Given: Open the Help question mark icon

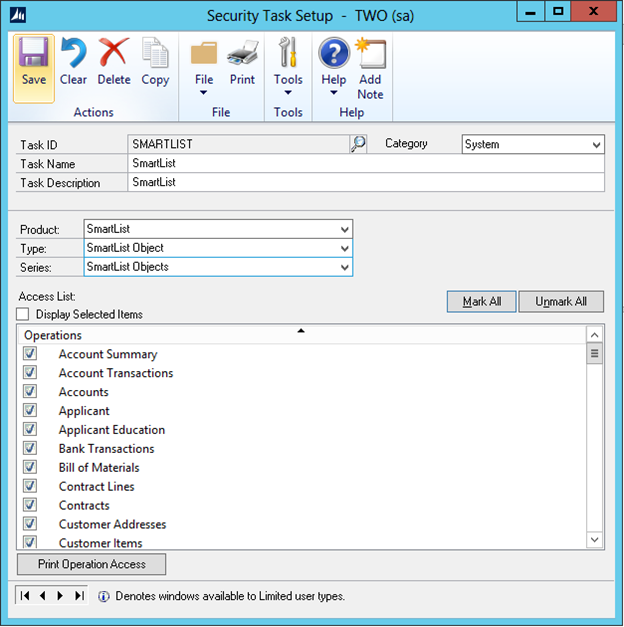Looking at the screenshot, I should (x=334, y=52).
